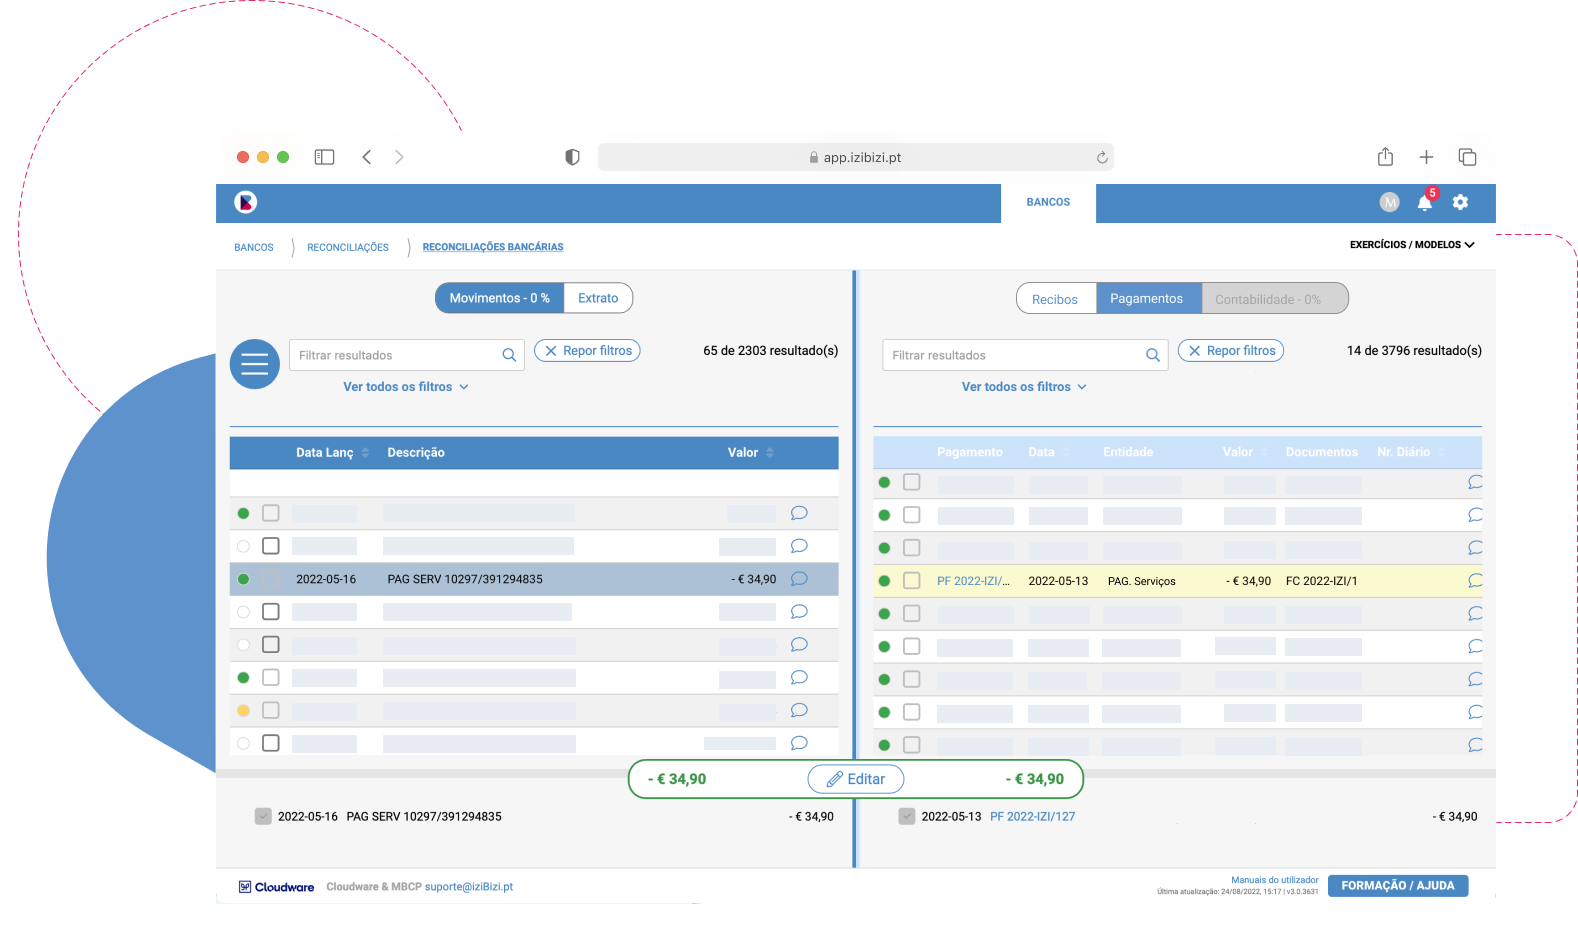The image size is (1578, 925).
Task: Click the search icon in the left filter field
Action: [509, 355]
